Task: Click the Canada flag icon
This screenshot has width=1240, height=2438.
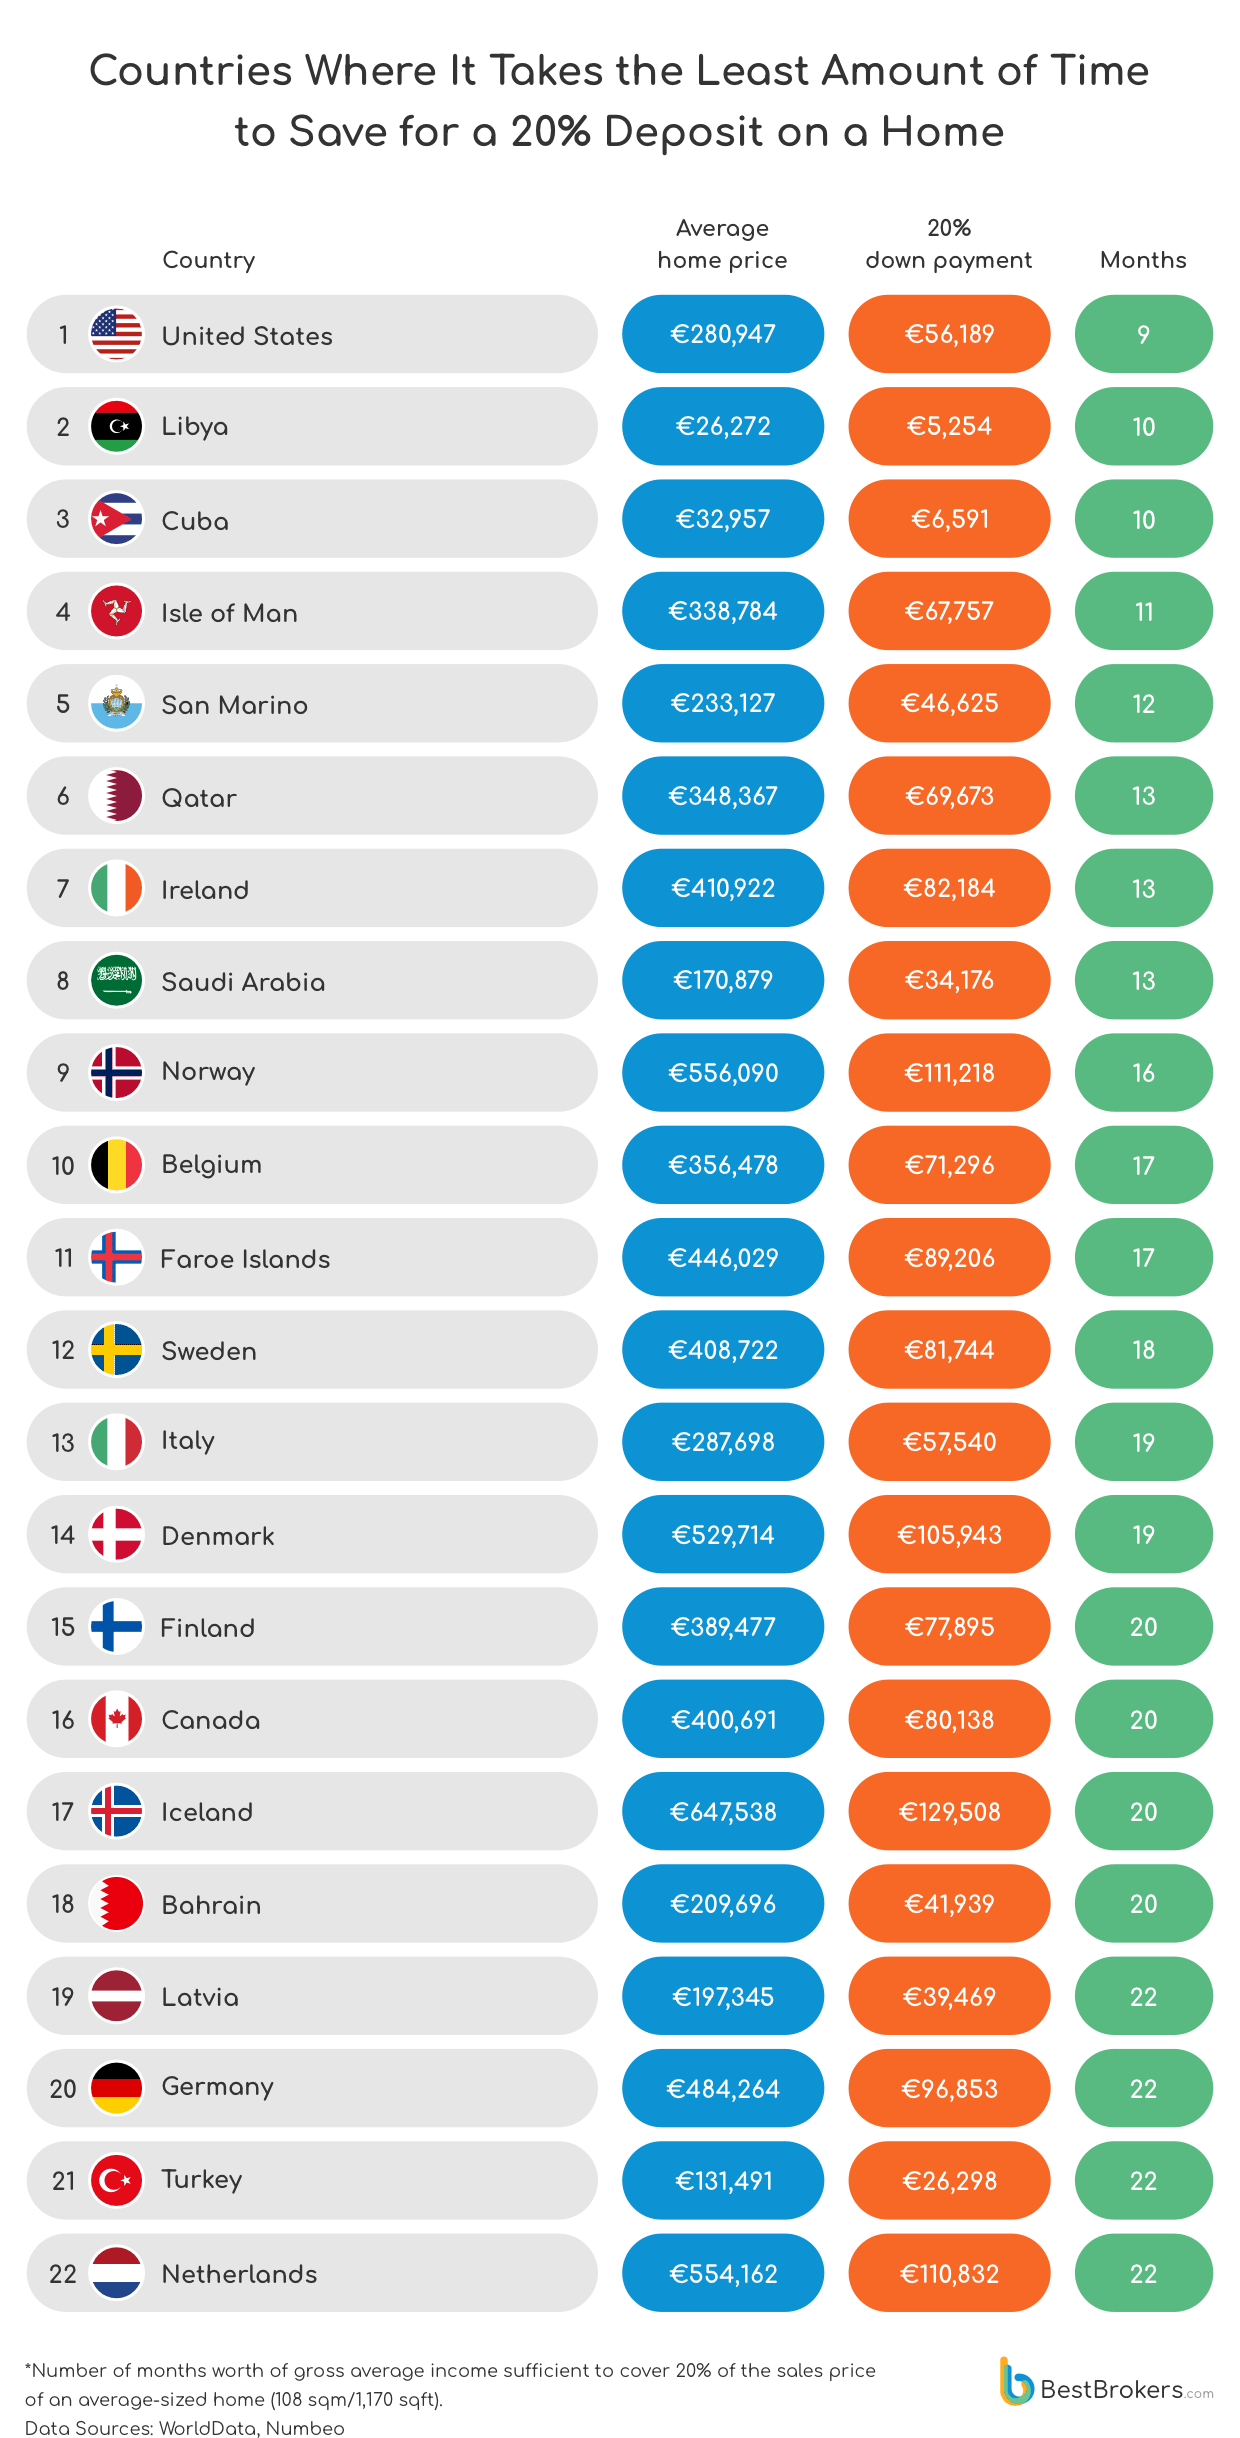Action: point(116,1719)
